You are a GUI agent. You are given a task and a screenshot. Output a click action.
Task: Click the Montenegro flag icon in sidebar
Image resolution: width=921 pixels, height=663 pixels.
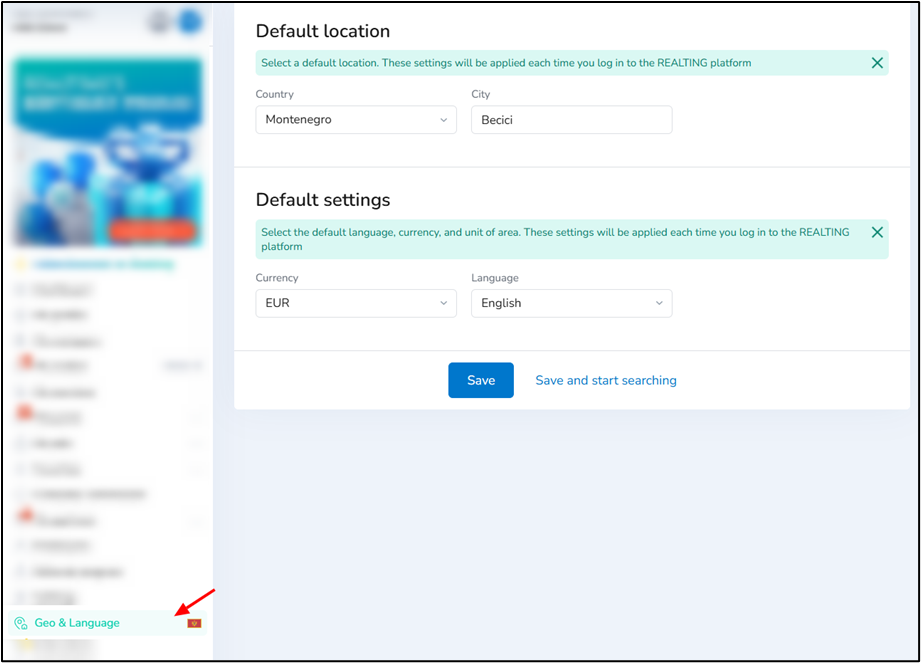point(194,623)
